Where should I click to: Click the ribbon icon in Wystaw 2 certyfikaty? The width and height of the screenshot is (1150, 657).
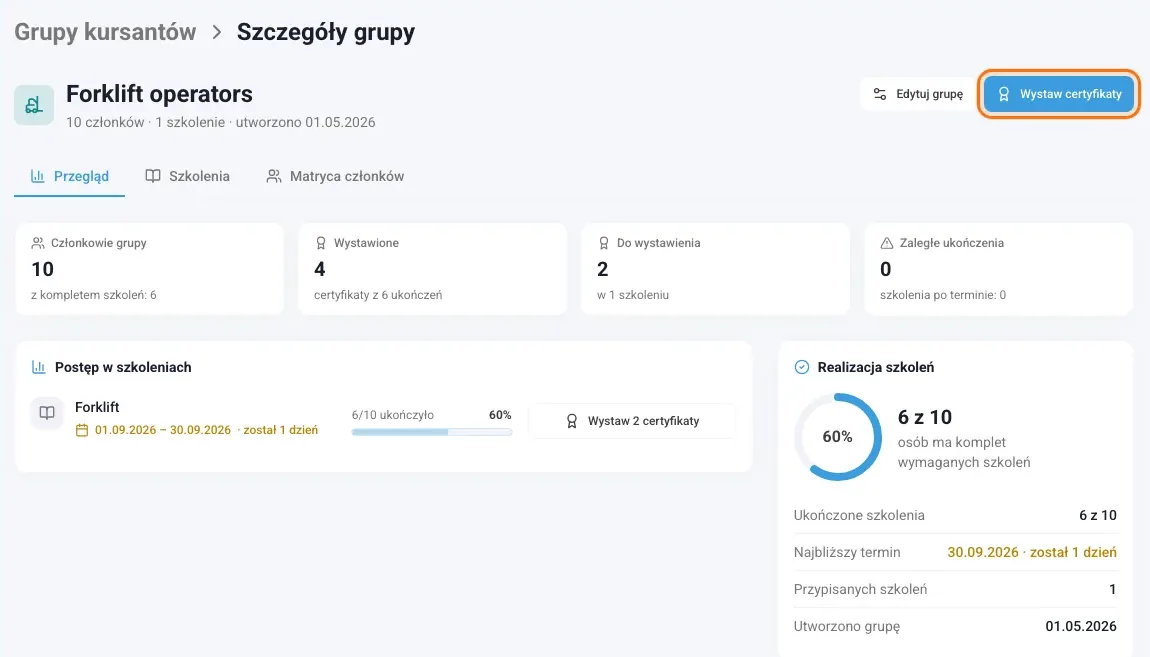[x=571, y=421]
